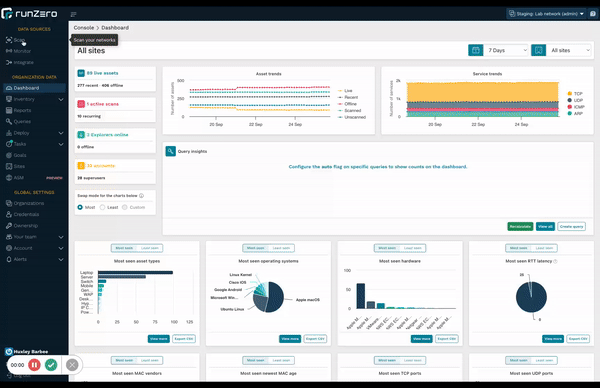Finish recording with green check button
The width and height of the screenshot is (600, 388).
(x=51, y=365)
